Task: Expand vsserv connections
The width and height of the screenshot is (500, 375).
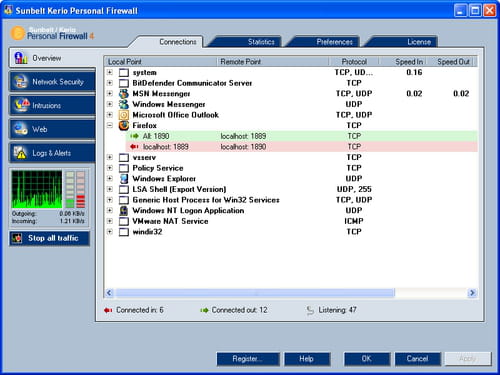Action: pyautogui.click(x=110, y=157)
